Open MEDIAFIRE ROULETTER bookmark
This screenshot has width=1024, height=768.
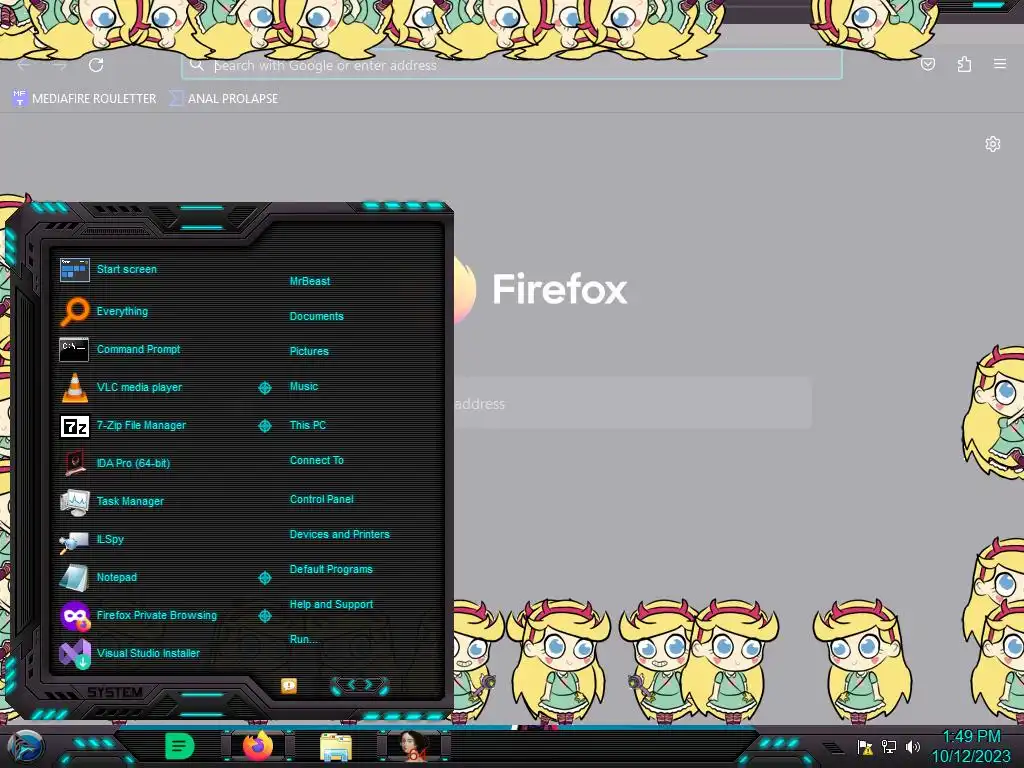[x=84, y=99]
